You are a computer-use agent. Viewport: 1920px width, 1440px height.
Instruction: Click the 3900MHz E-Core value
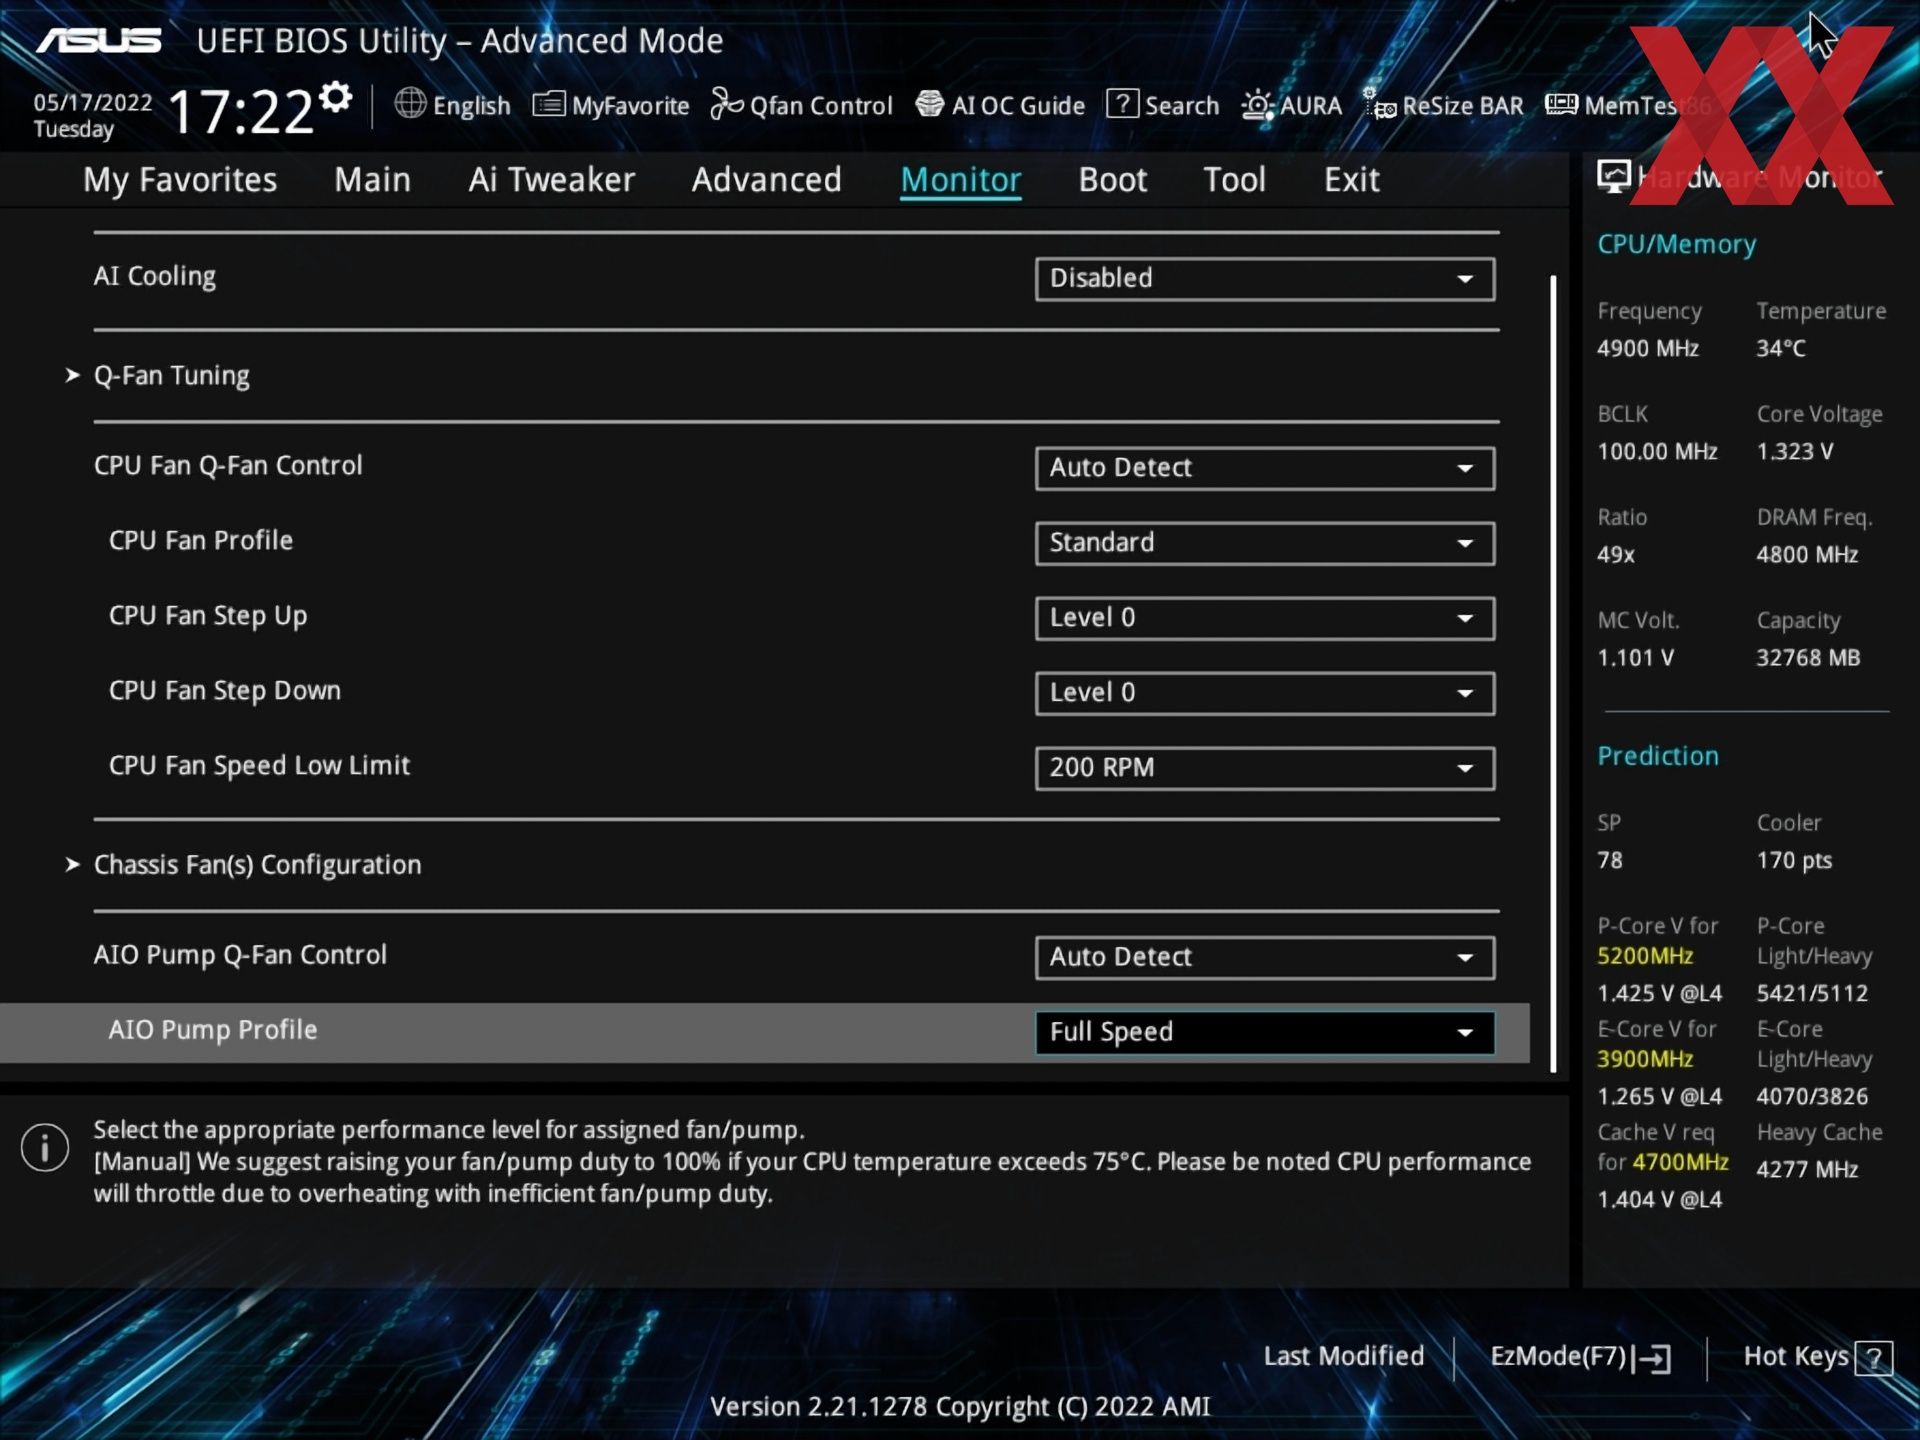point(1645,1059)
